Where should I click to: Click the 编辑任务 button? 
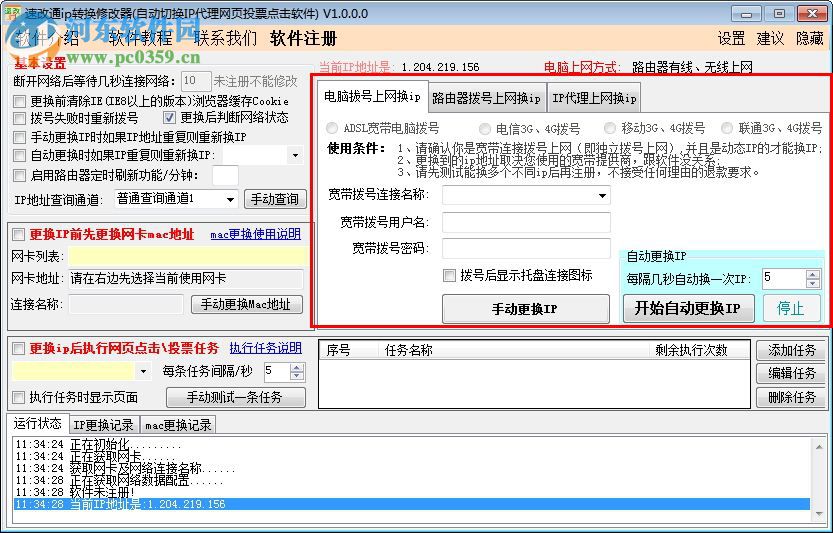coord(791,374)
